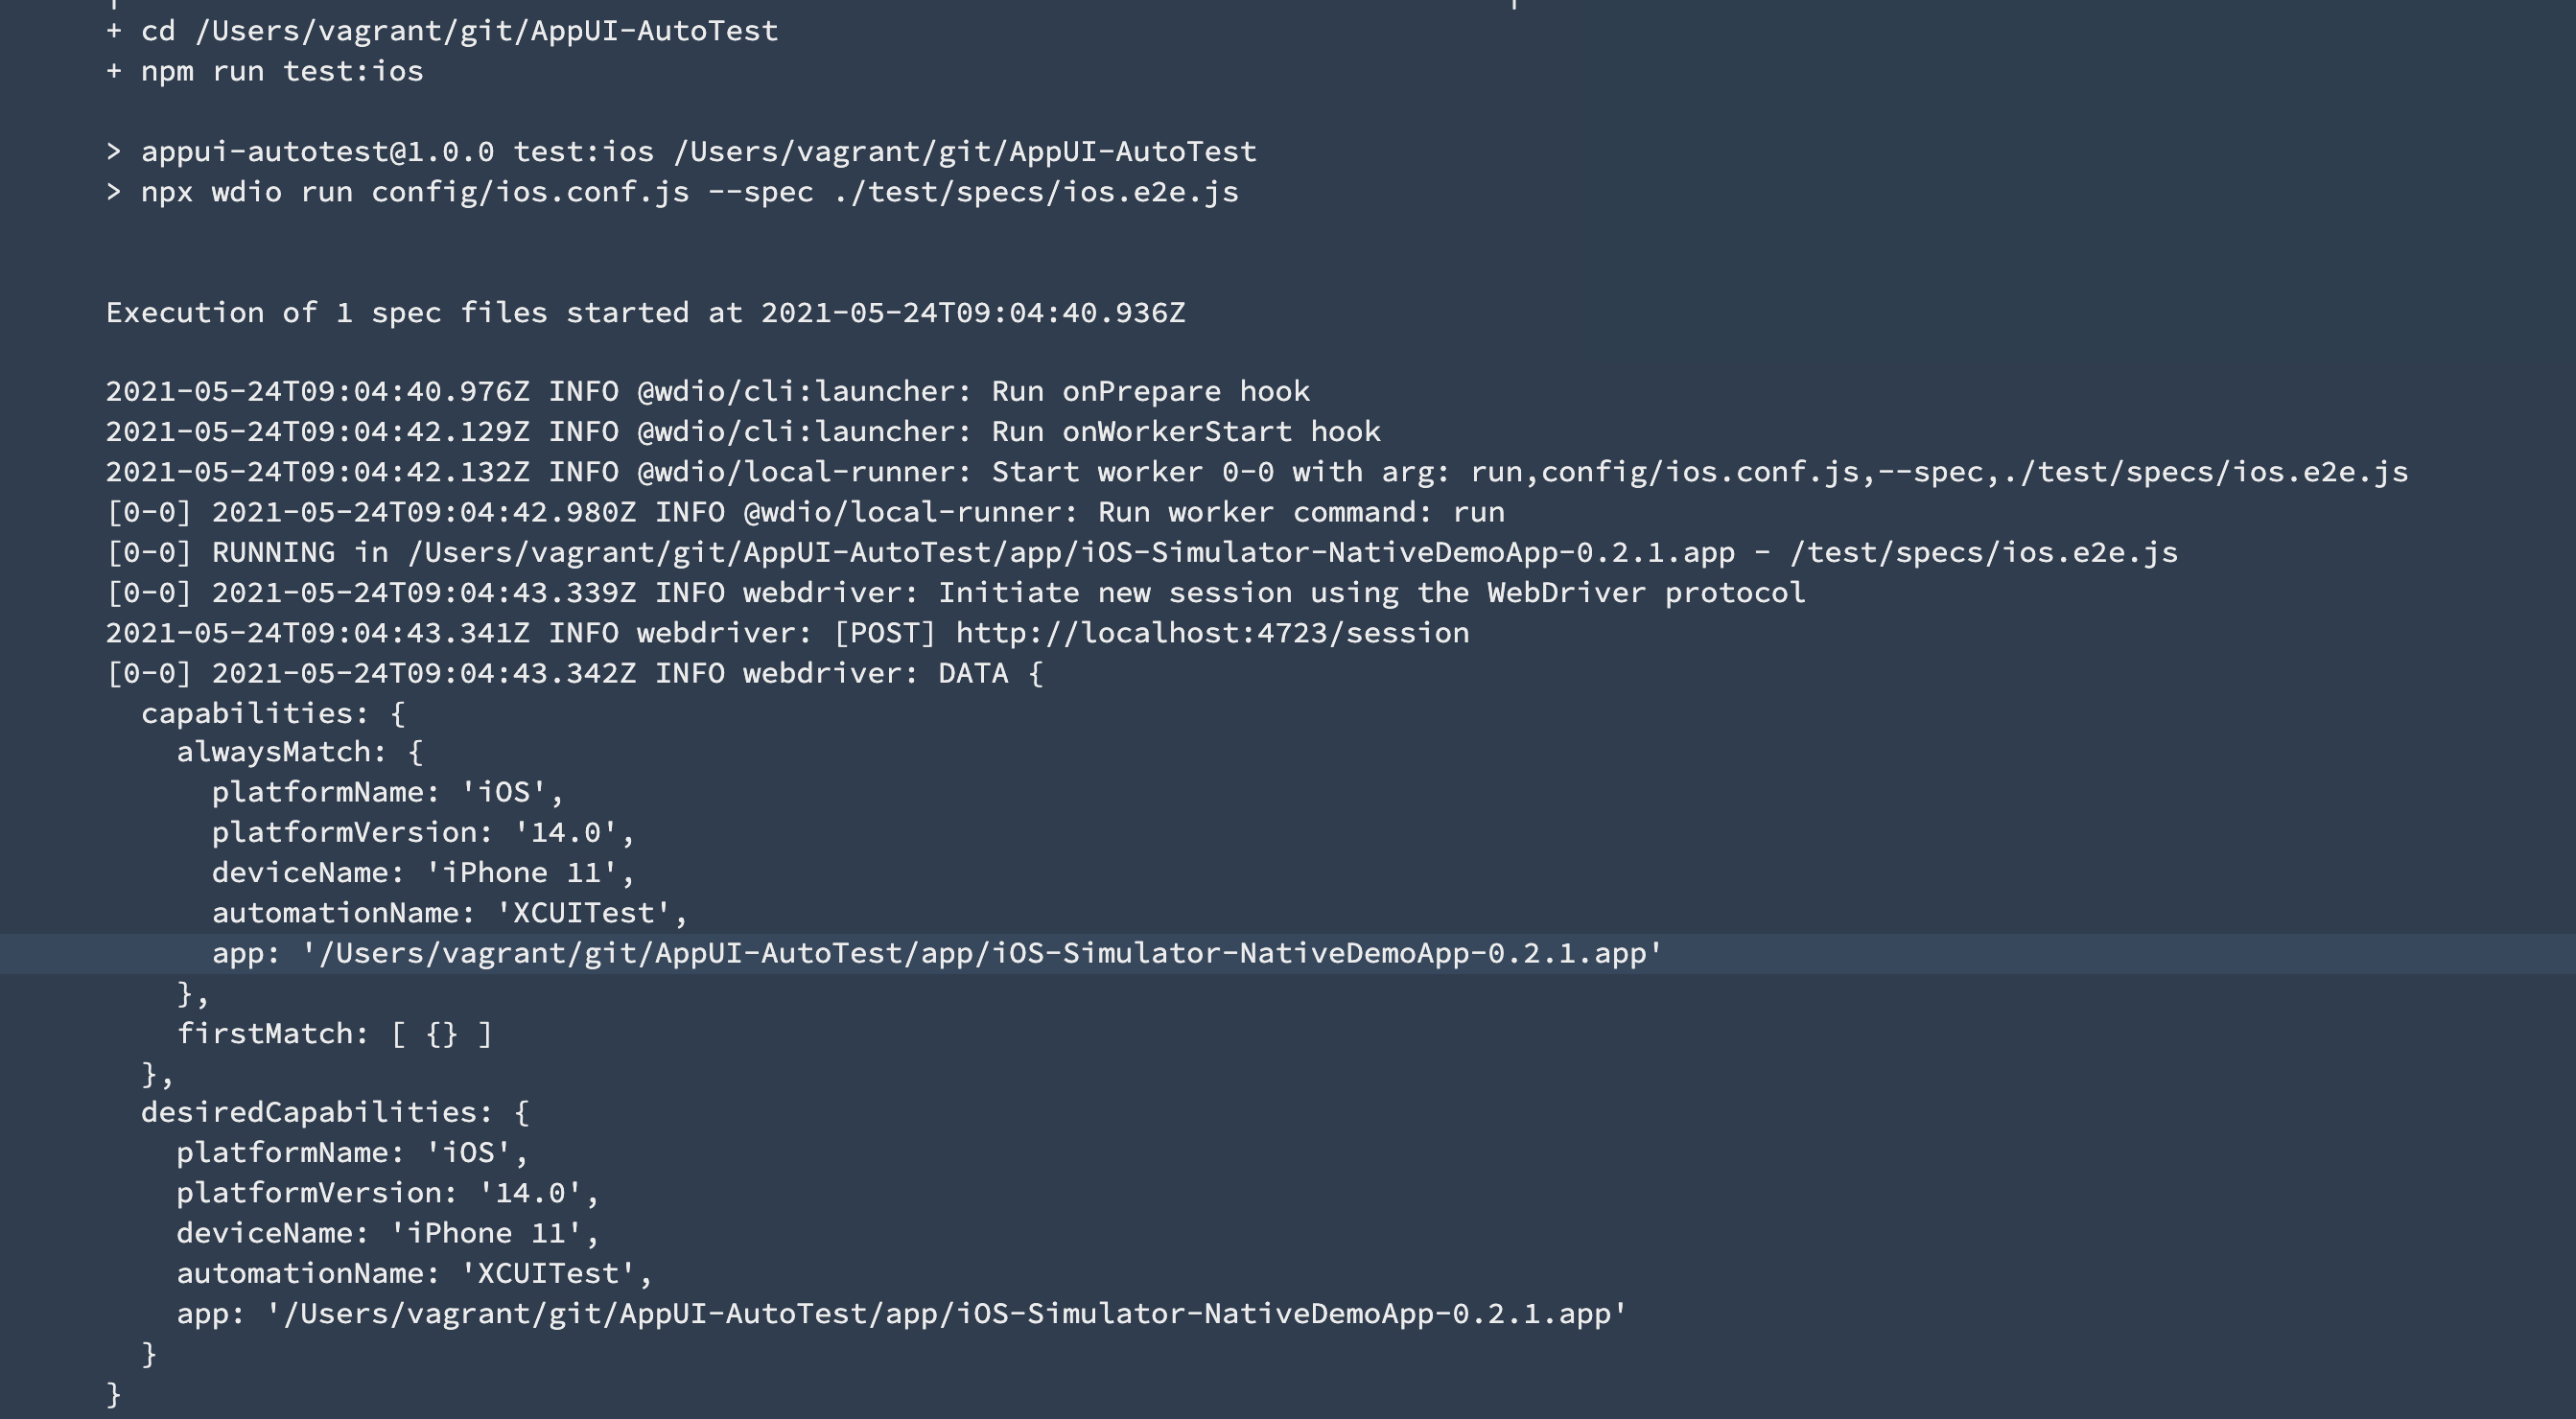Screen dimensions: 2576x1419
Task: Click deviceName 'iPhone 11' line under alwaysMatch
Action: 422,873
